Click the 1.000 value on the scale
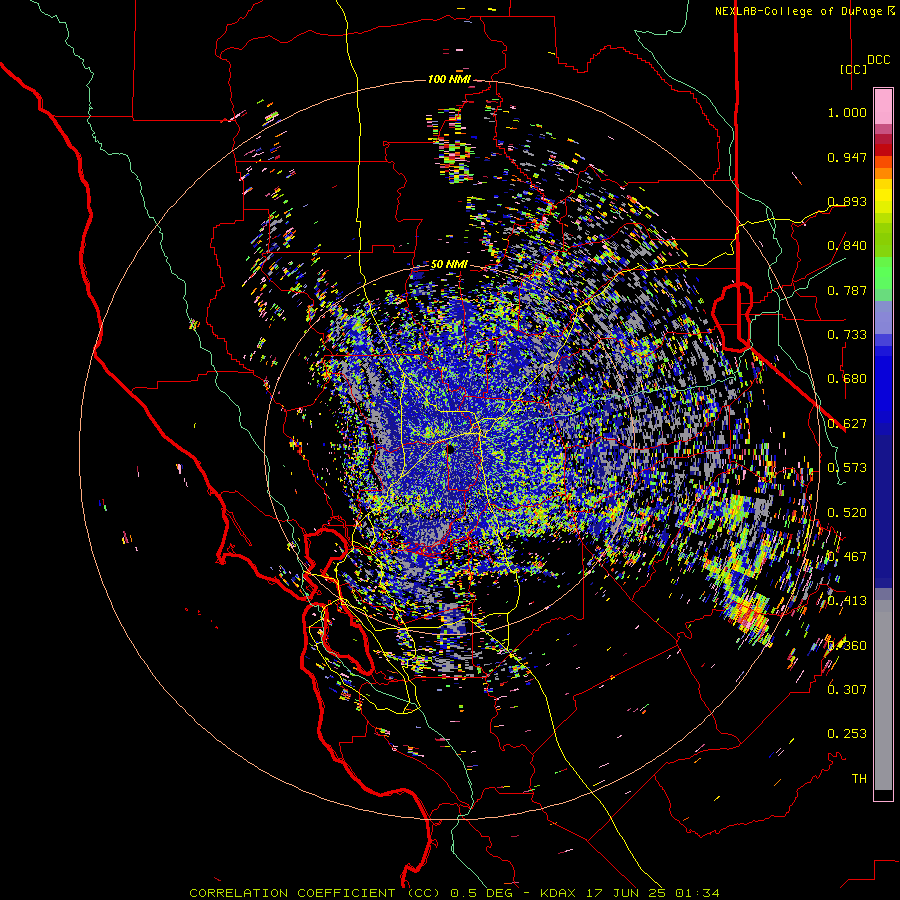This screenshot has width=900, height=900. pos(847,112)
